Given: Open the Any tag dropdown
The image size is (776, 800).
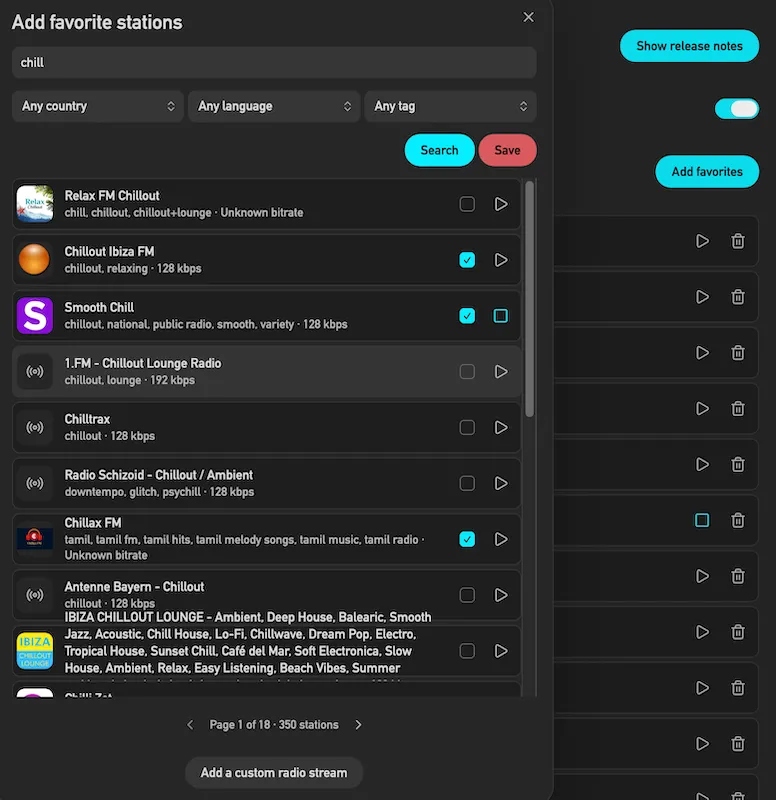Looking at the screenshot, I should click(x=450, y=106).
